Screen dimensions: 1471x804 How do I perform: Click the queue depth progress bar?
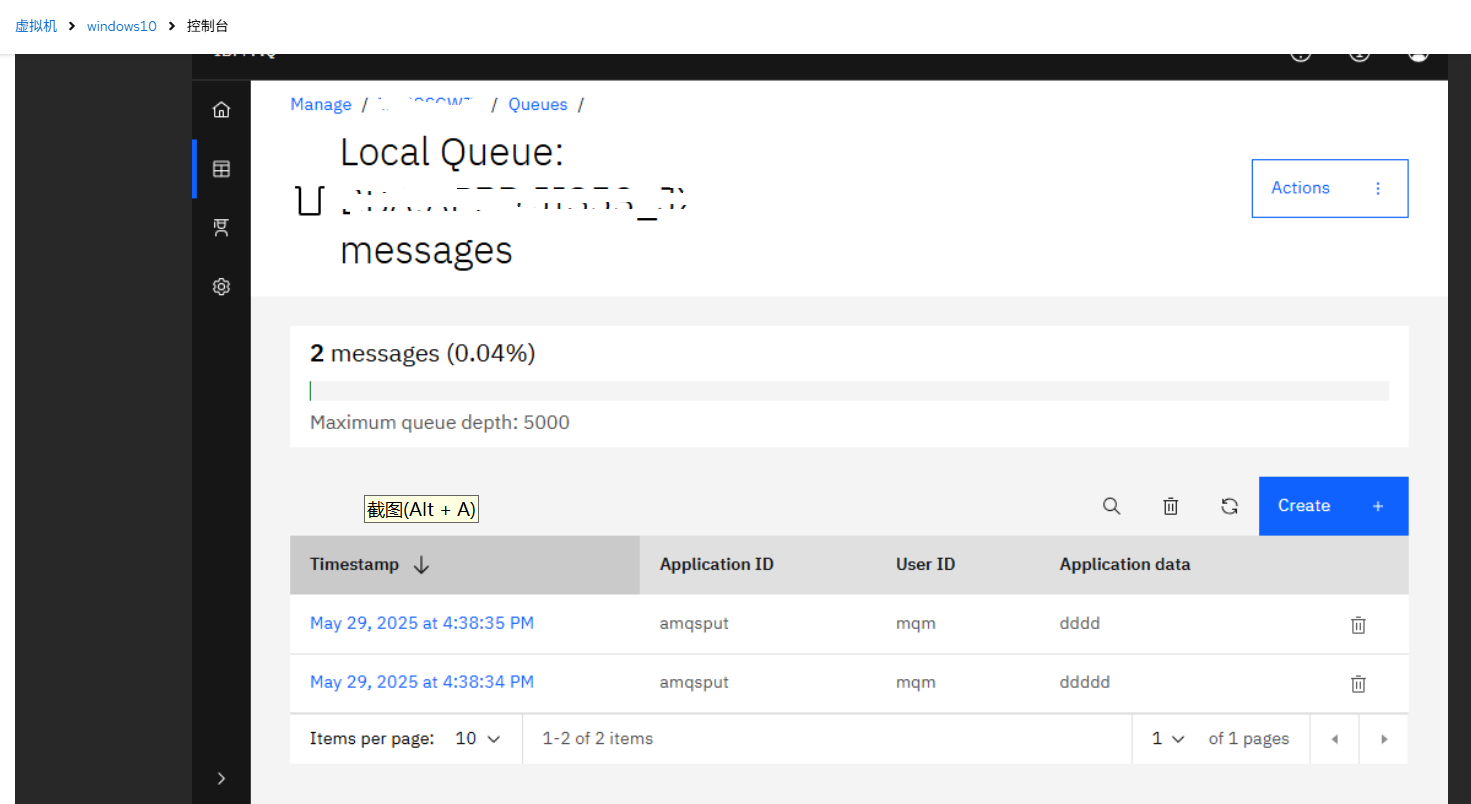click(849, 391)
